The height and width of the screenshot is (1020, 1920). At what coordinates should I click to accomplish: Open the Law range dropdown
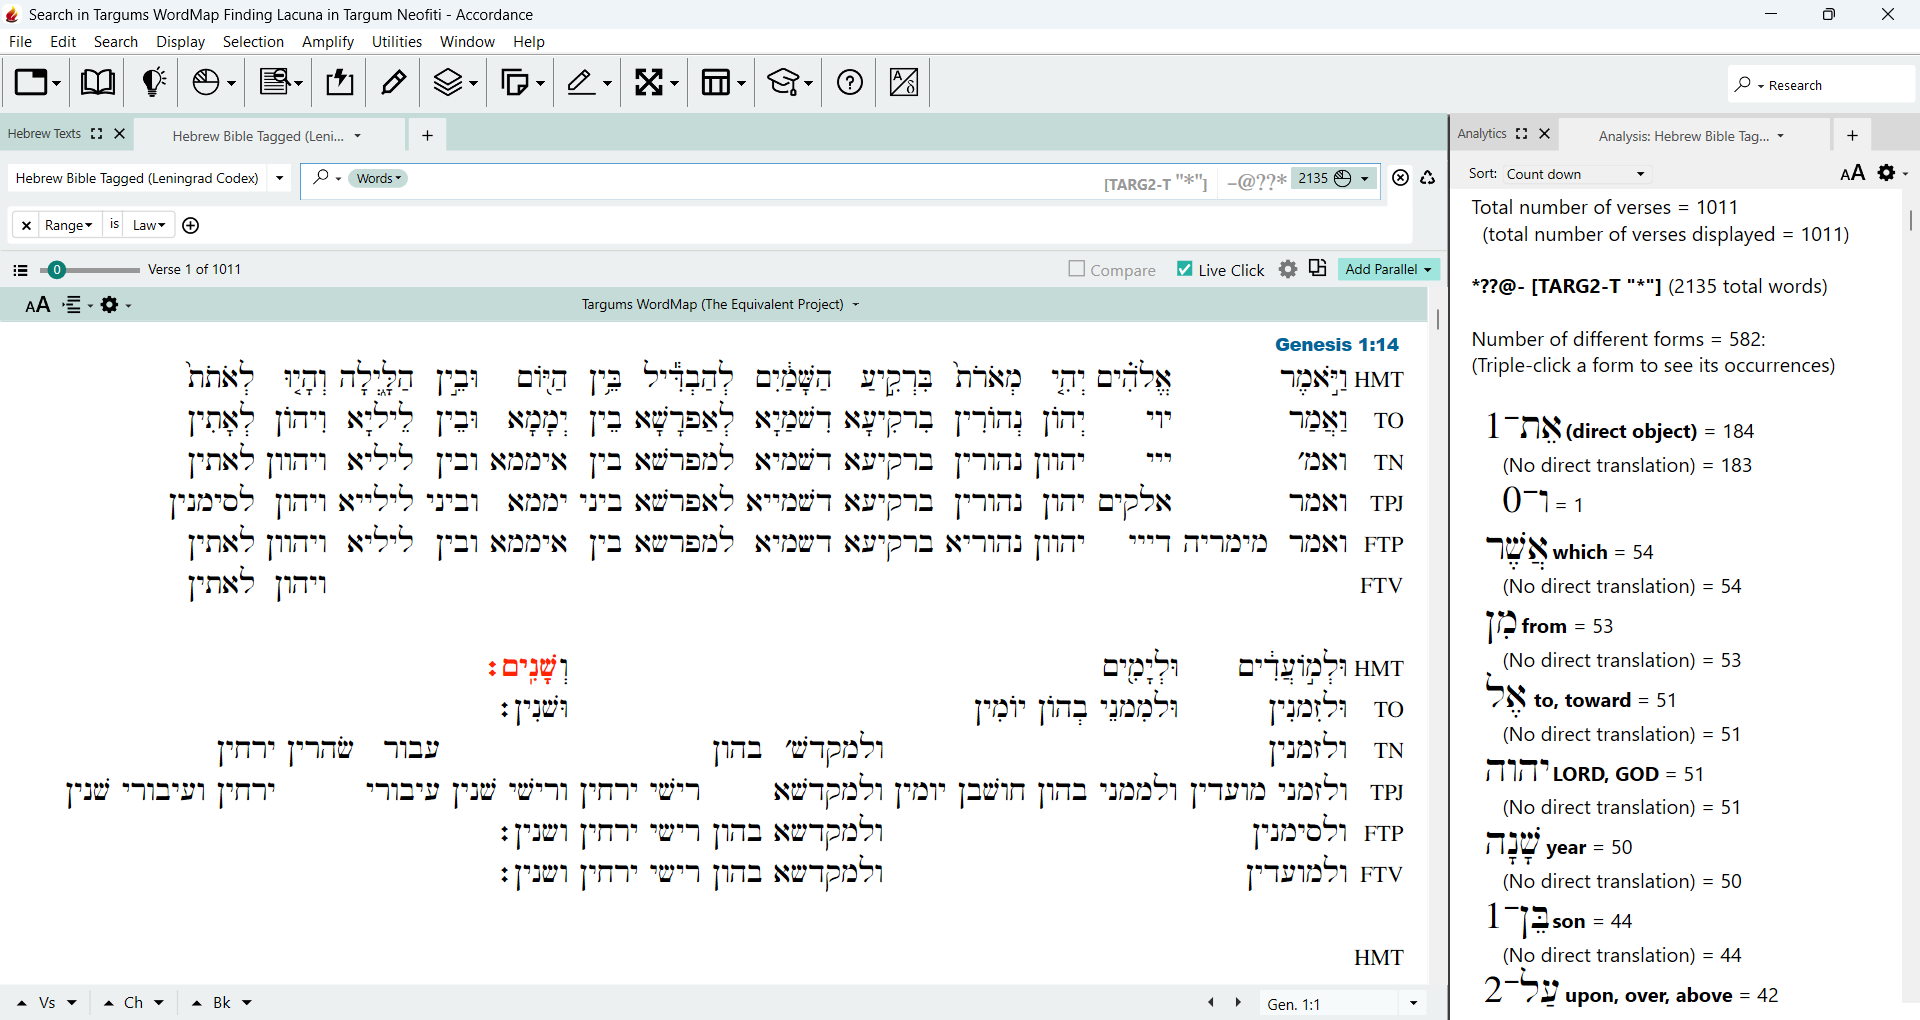click(149, 225)
